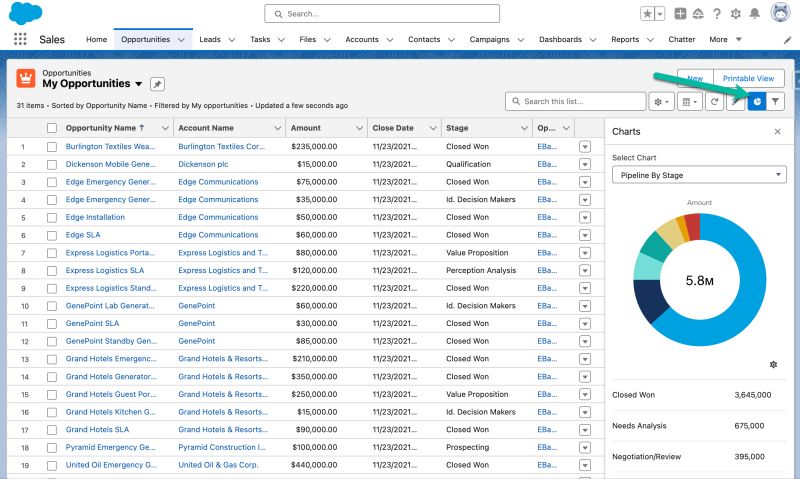
Task: Tick the GenePoint SLA checkbox
Action: 52,324
